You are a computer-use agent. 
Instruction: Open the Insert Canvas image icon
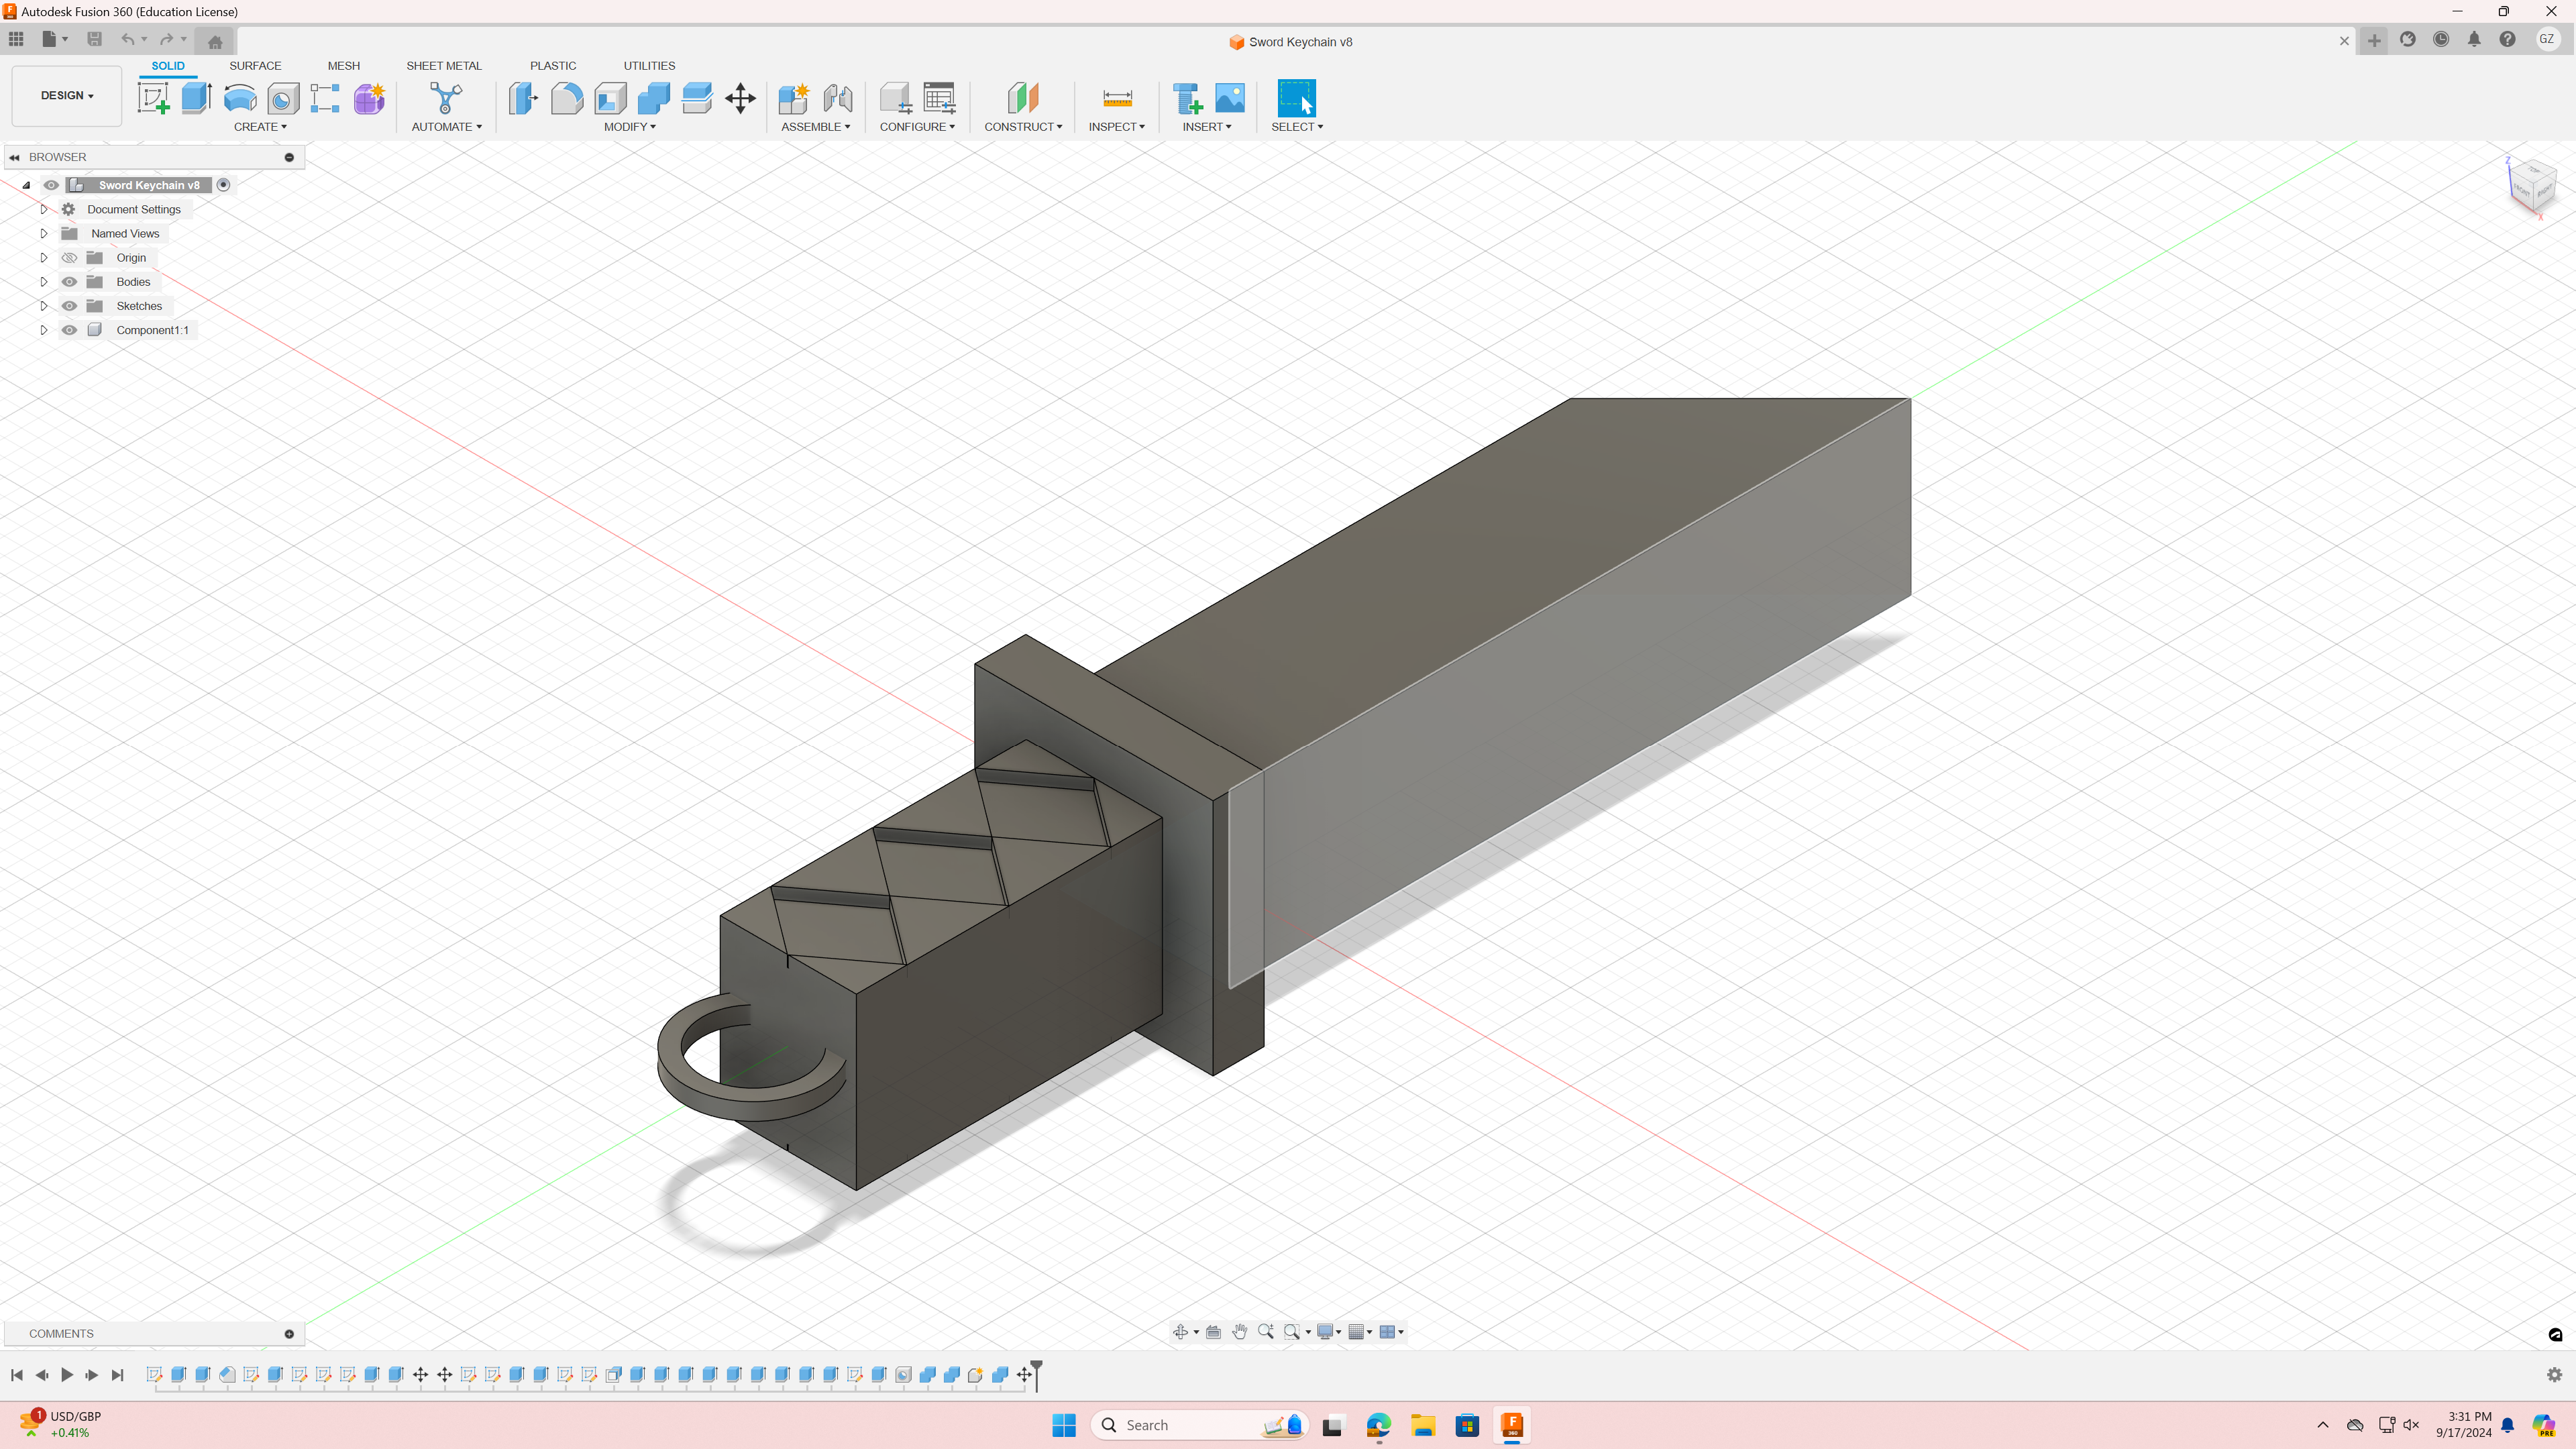point(1230,98)
